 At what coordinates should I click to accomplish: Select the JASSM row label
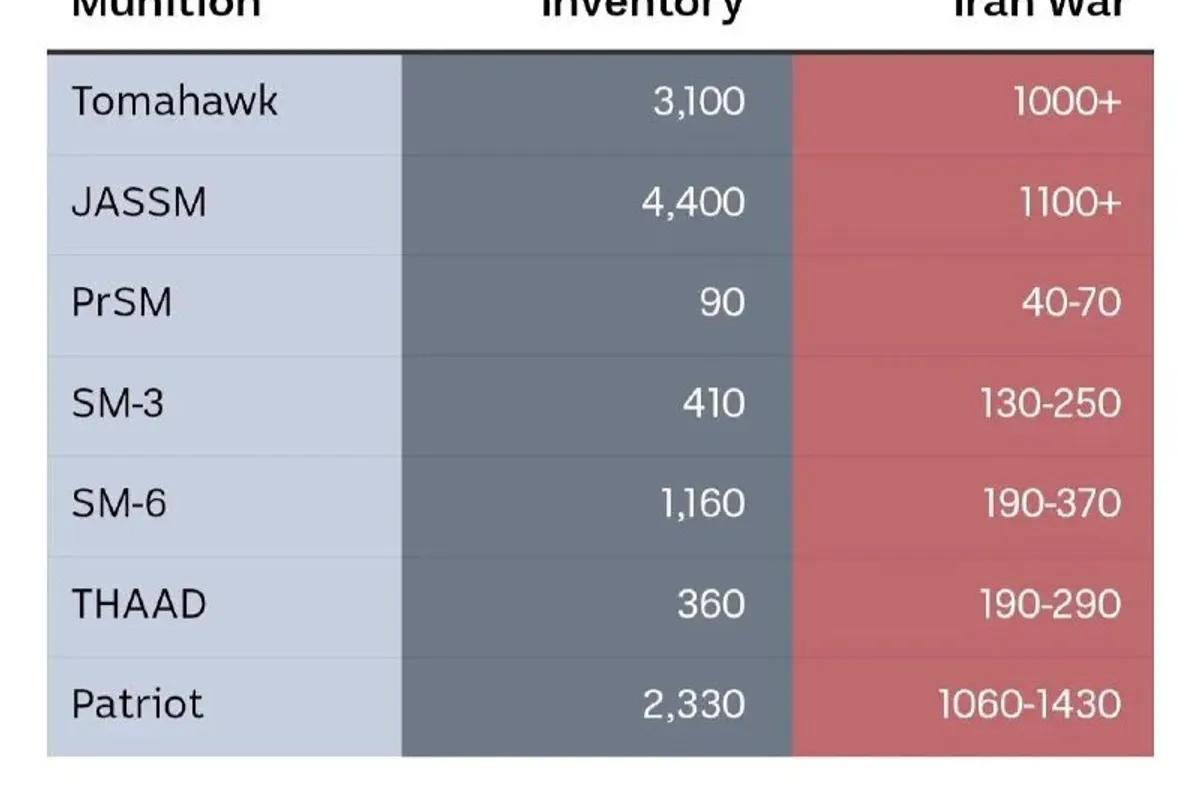139,203
